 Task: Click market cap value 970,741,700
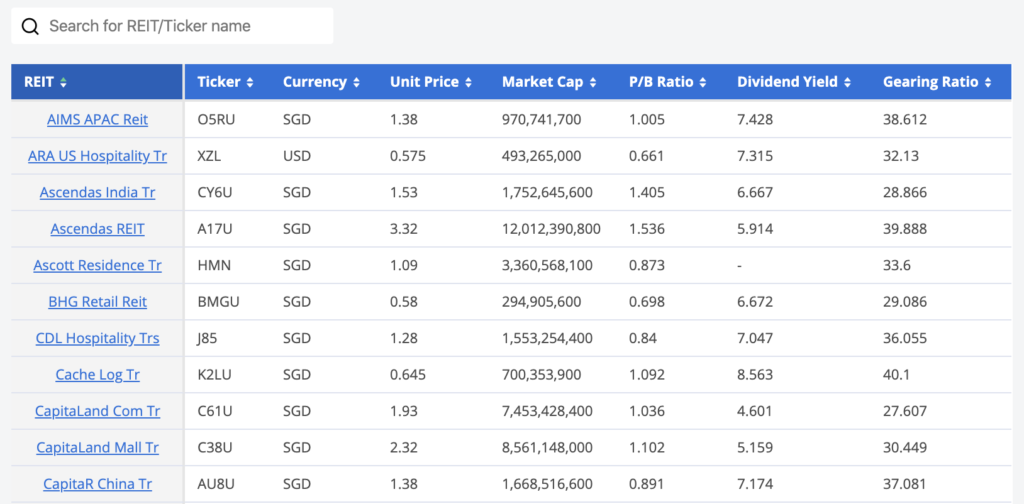(541, 119)
